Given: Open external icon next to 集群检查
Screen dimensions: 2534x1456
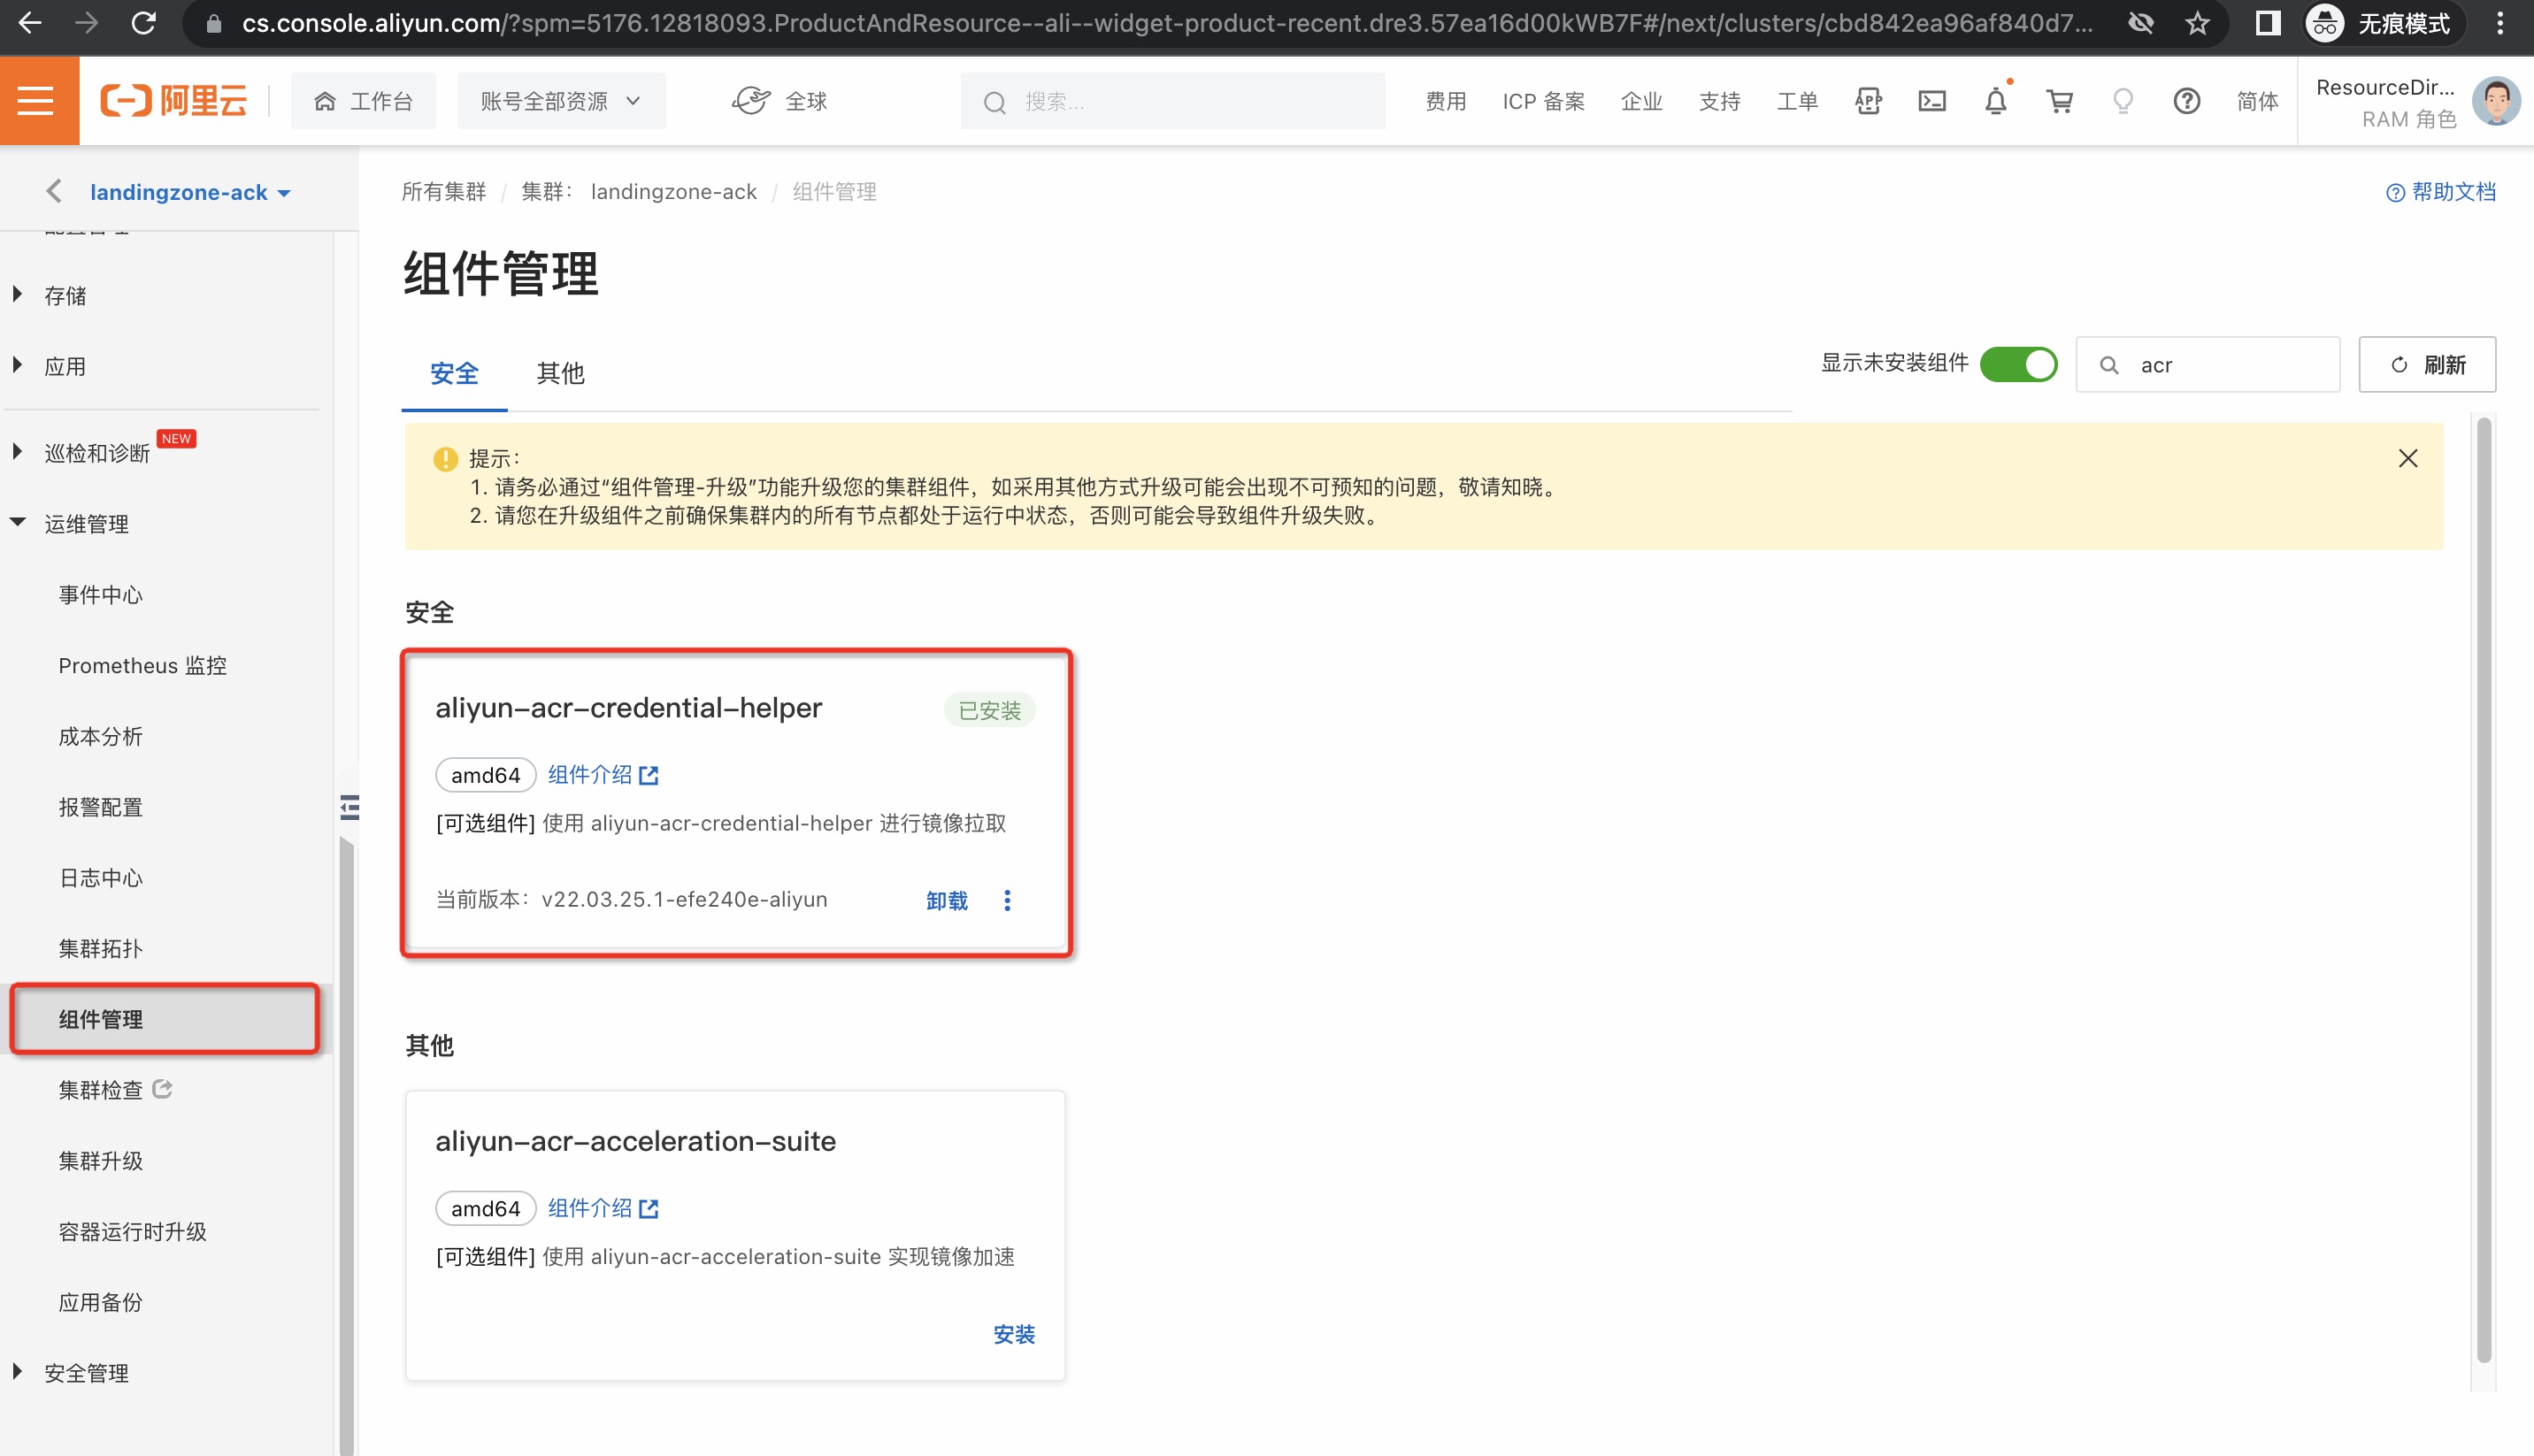Looking at the screenshot, I should click(x=162, y=1089).
